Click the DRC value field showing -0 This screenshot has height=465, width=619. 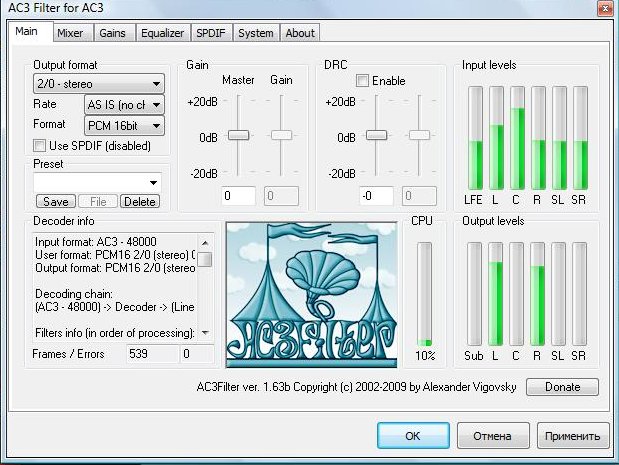[376, 196]
